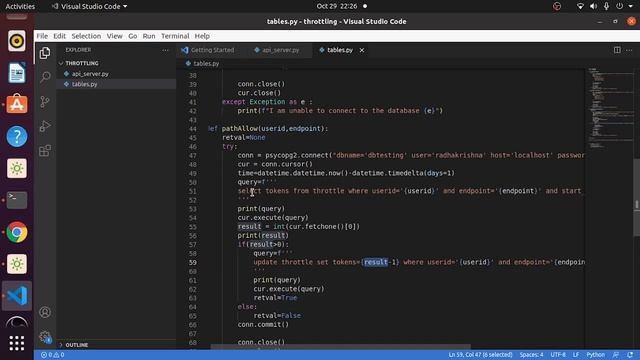Open the Run and Debug view
The image size is (640, 360).
(45, 126)
